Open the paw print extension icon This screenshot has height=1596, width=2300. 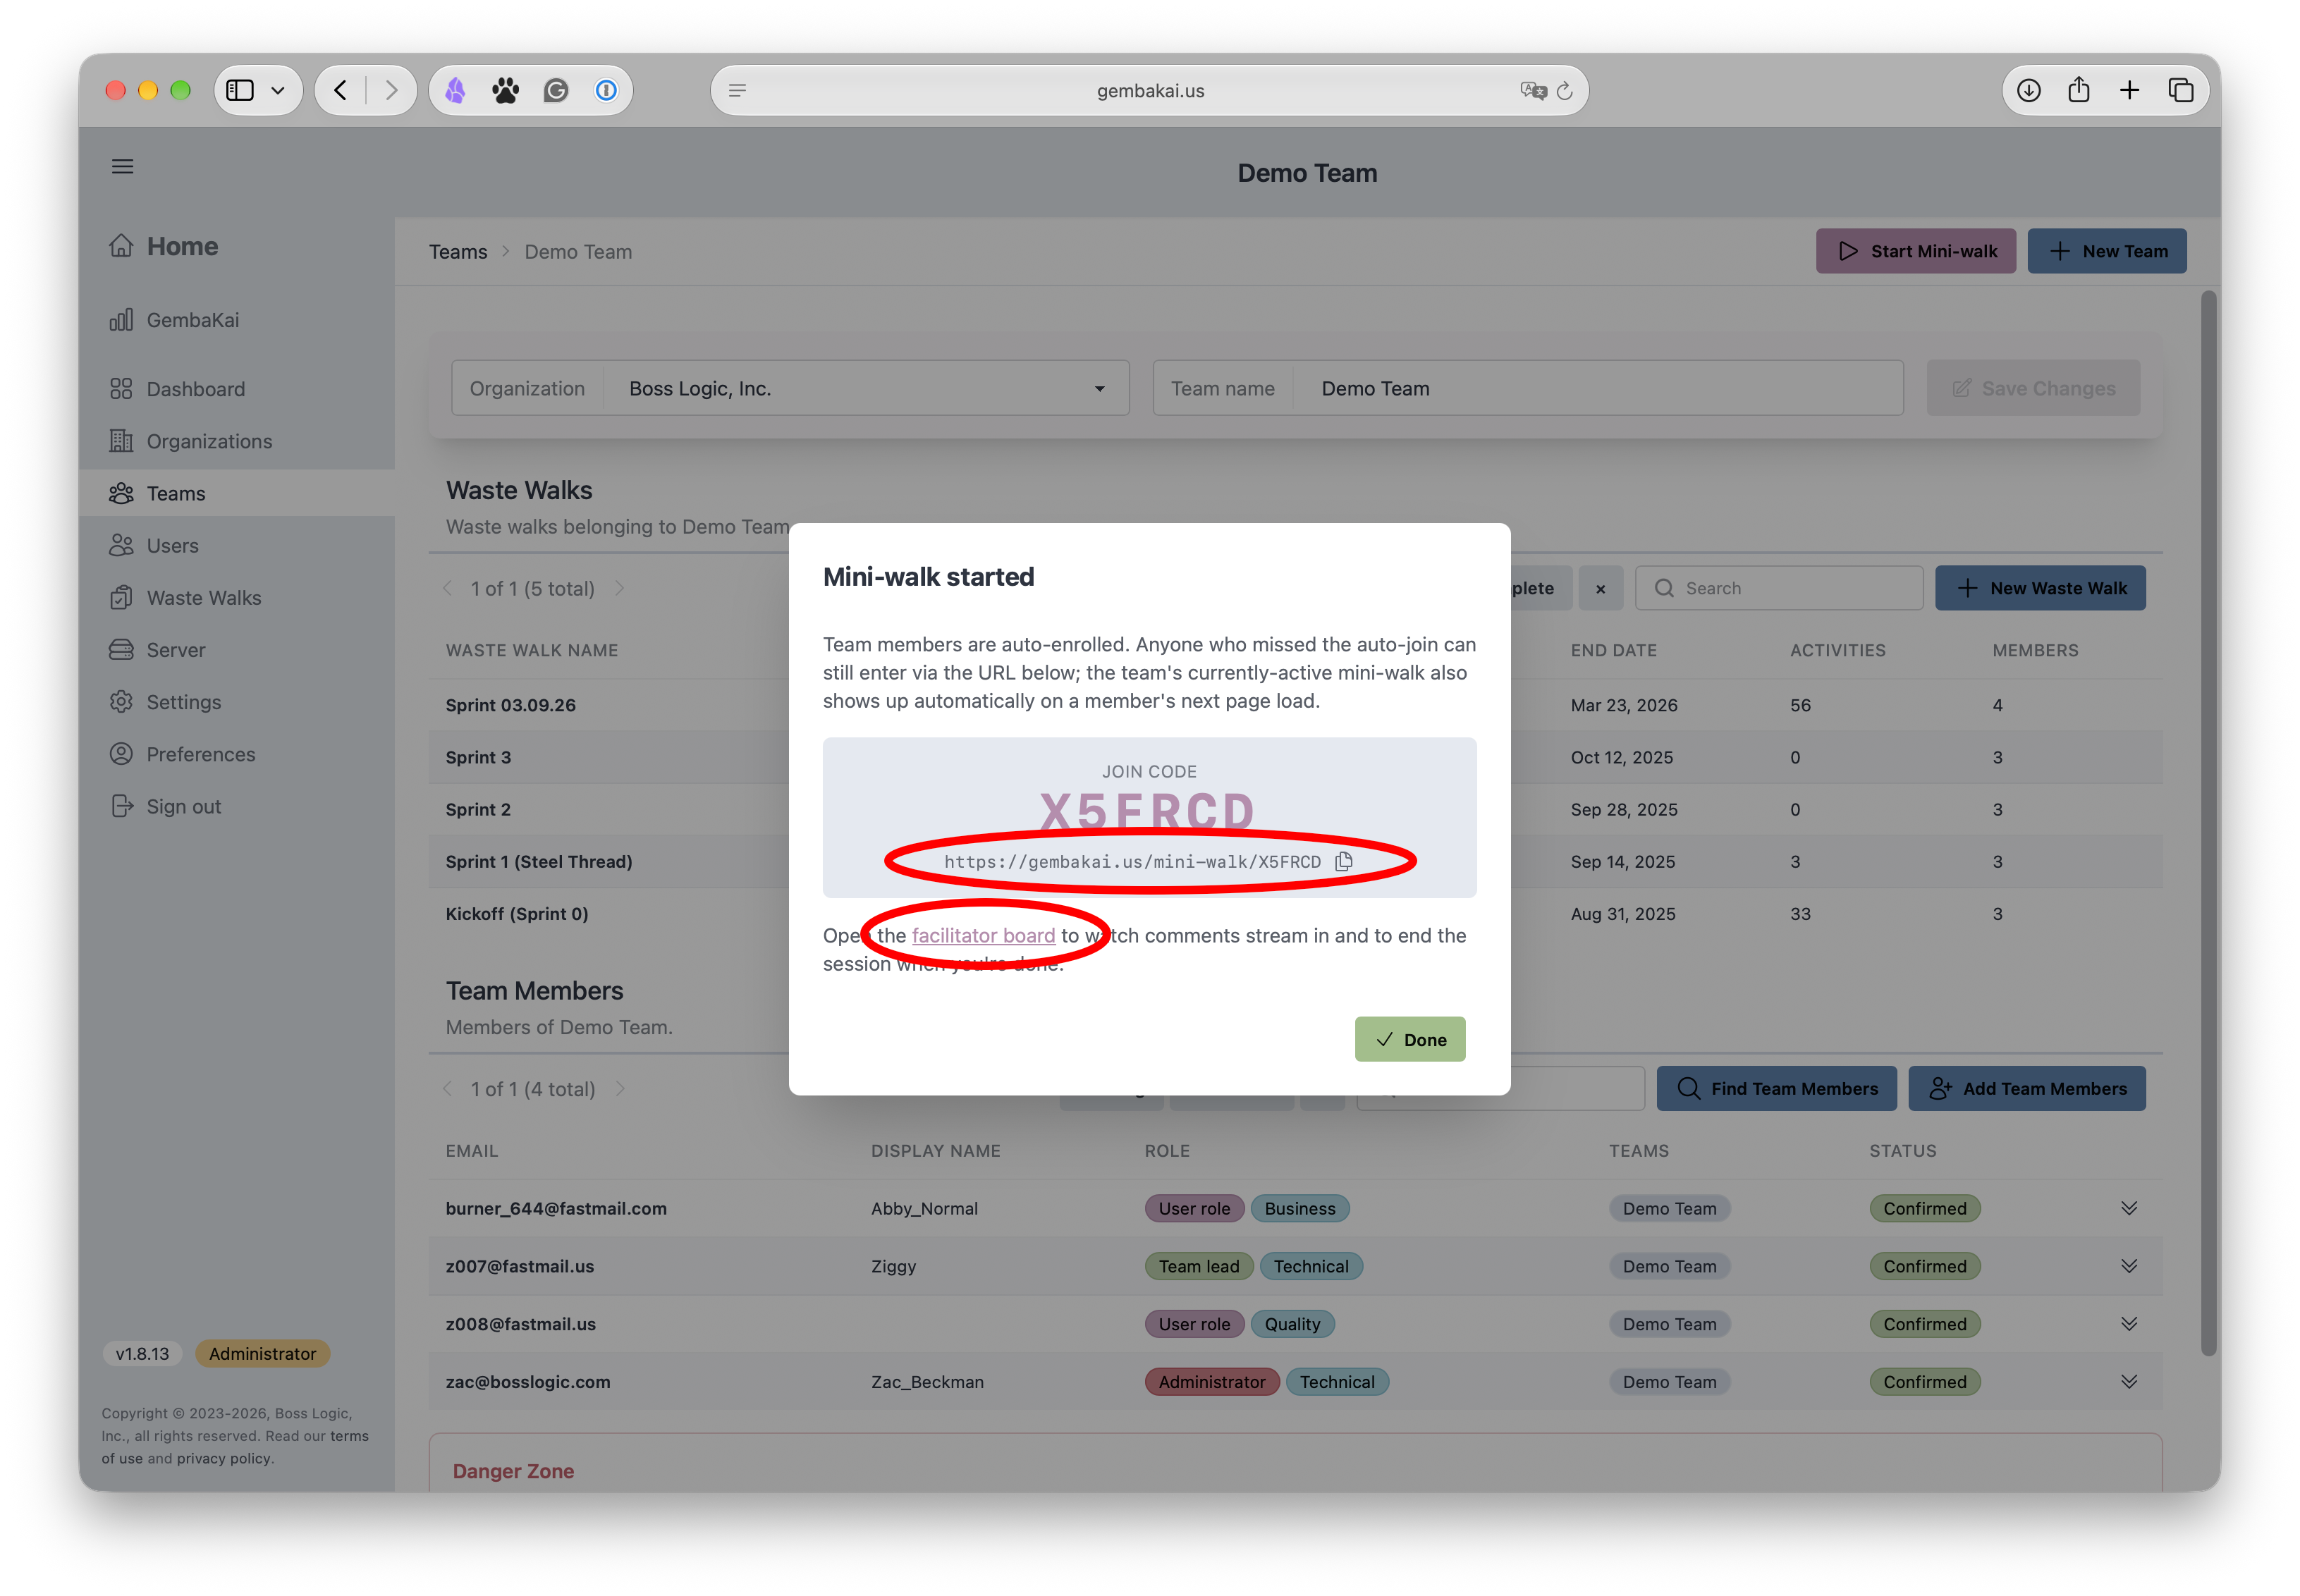click(x=506, y=90)
